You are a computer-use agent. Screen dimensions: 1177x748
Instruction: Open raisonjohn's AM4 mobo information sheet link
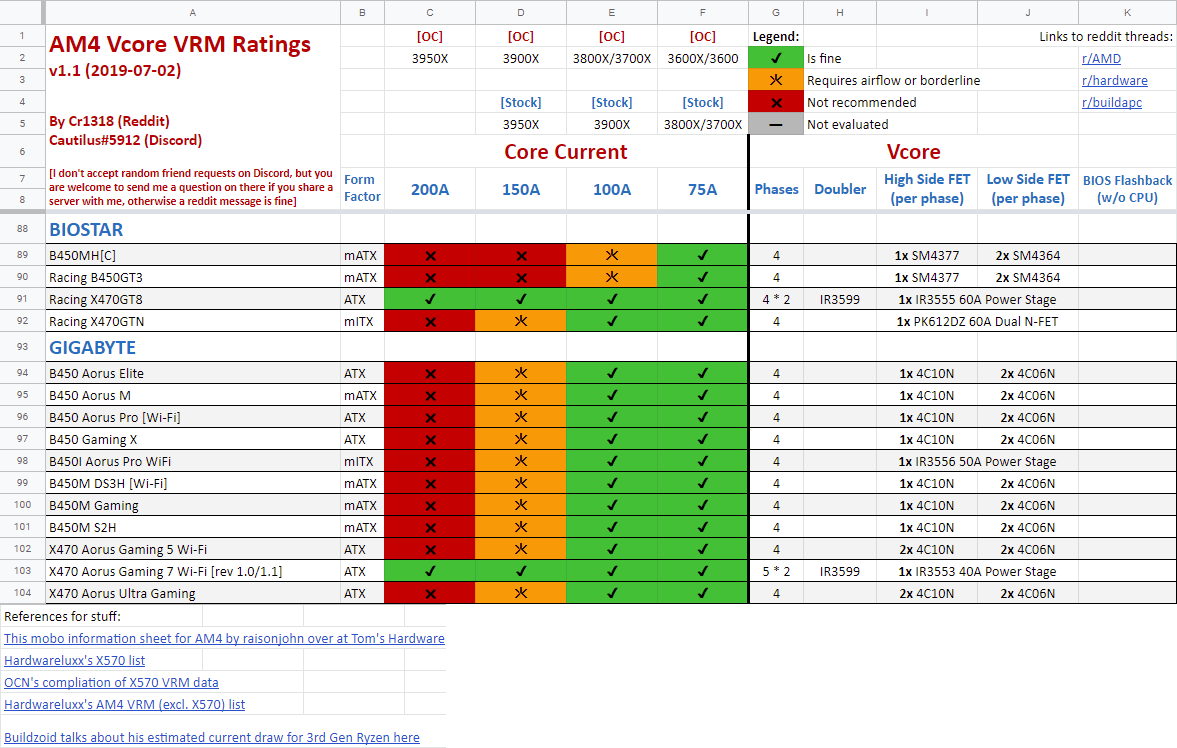click(x=224, y=638)
